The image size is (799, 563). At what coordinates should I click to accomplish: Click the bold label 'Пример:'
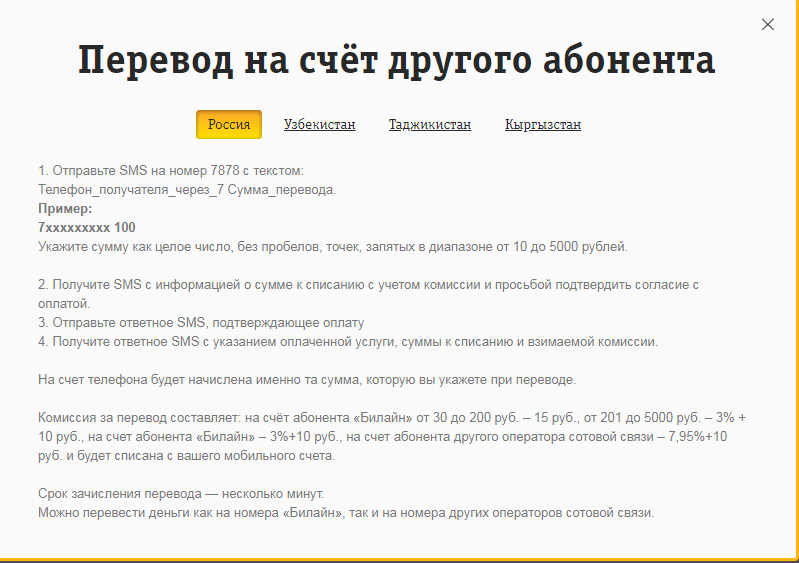coord(65,208)
